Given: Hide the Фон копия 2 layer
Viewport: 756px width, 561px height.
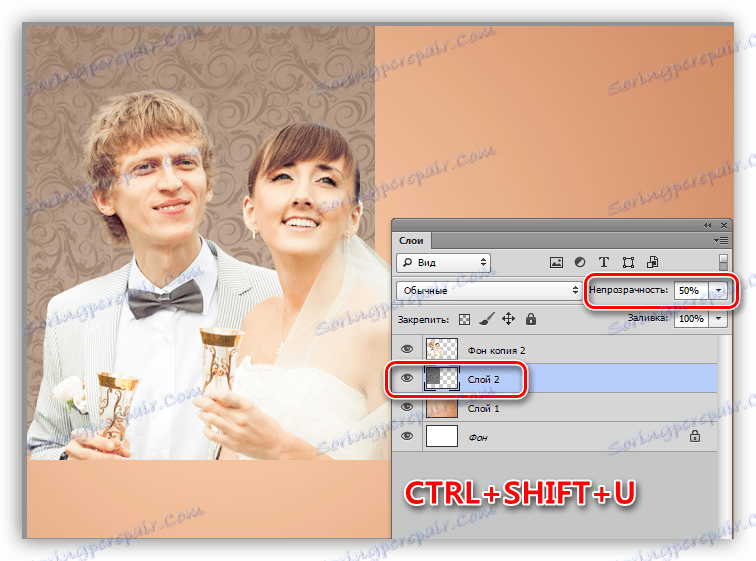Looking at the screenshot, I should point(407,349).
